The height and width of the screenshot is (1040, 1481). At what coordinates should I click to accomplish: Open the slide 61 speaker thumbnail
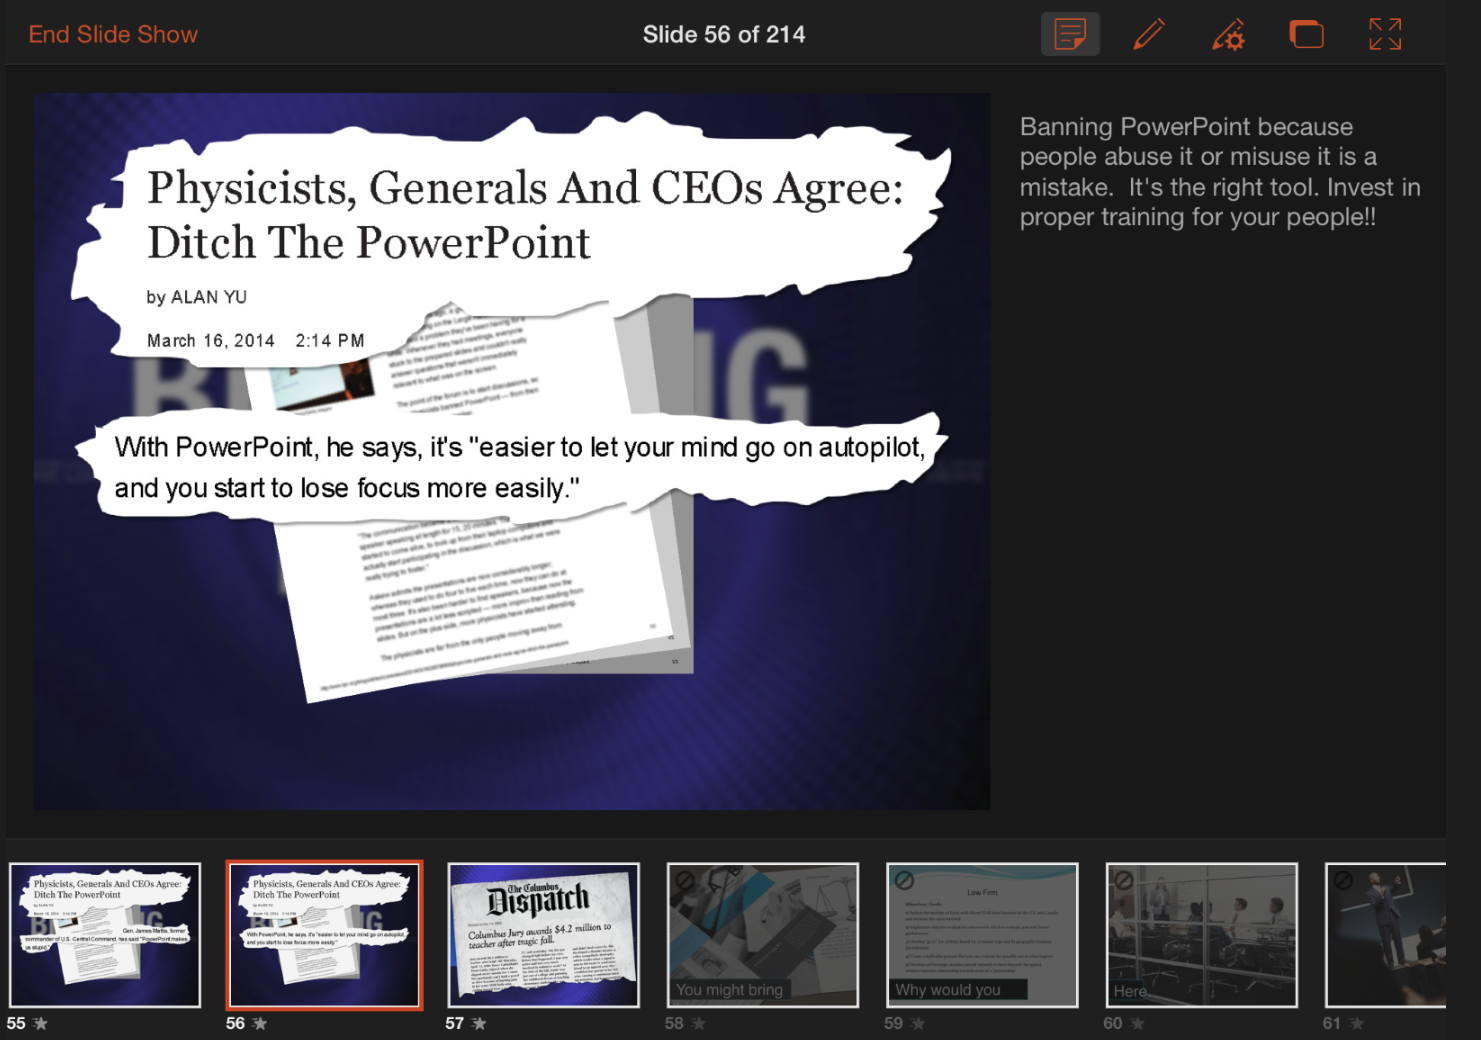point(1386,935)
